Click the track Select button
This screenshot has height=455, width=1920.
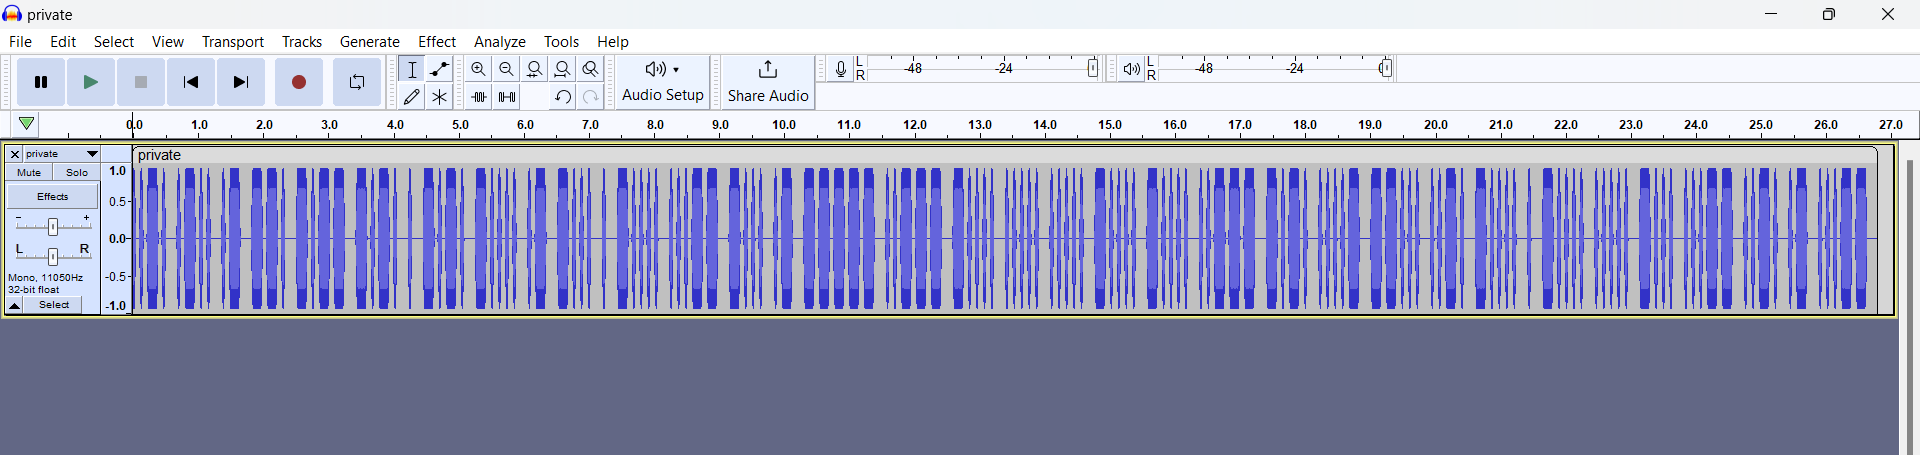tap(54, 305)
